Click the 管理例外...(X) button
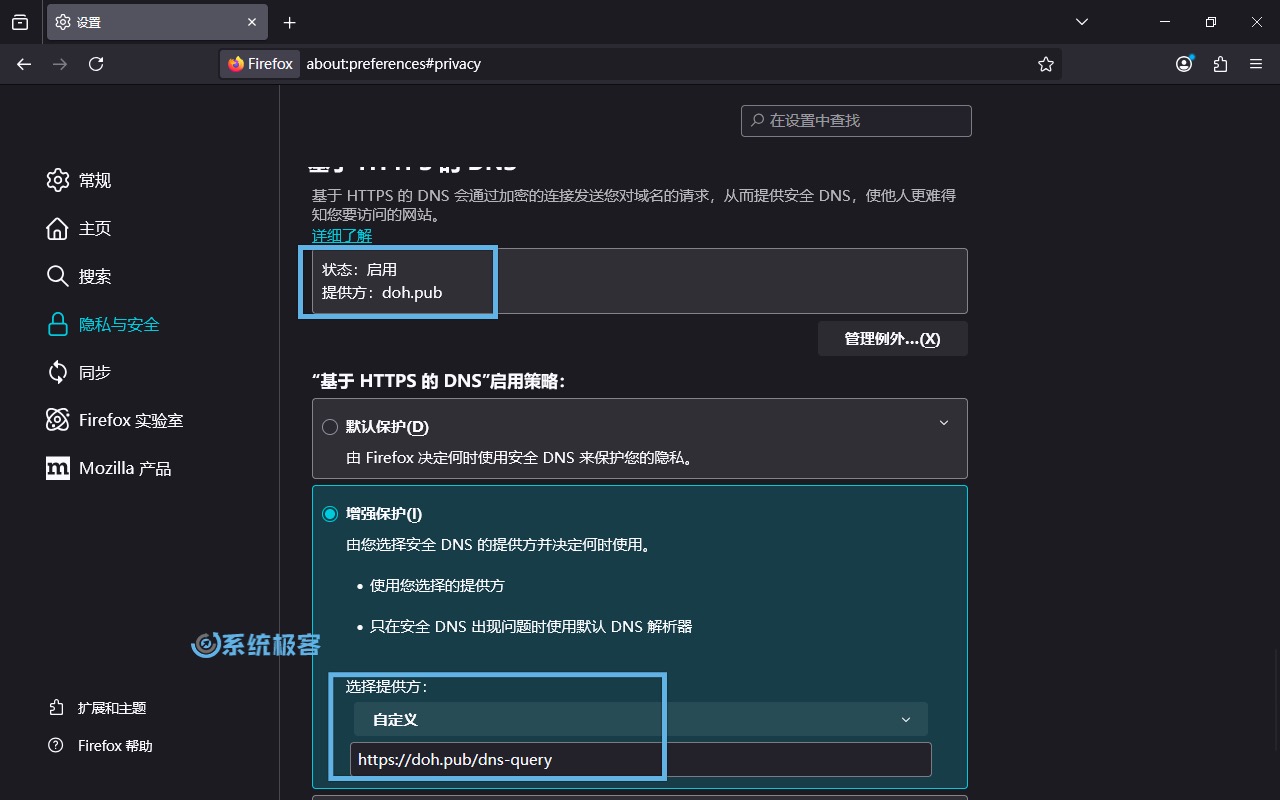The image size is (1280, 800). 892,339
